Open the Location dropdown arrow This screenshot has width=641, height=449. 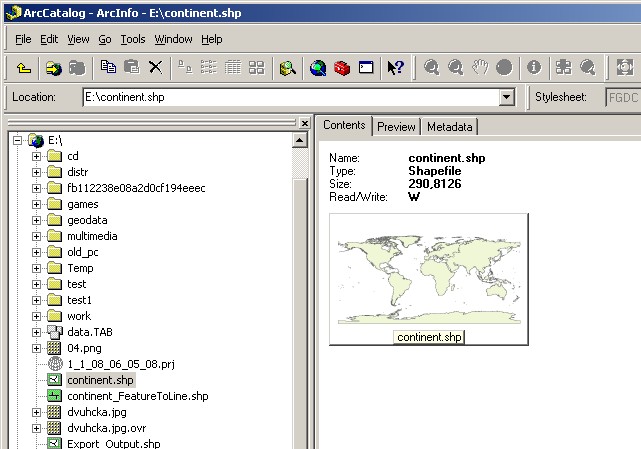pyautogui.click(x=506, y=98)
